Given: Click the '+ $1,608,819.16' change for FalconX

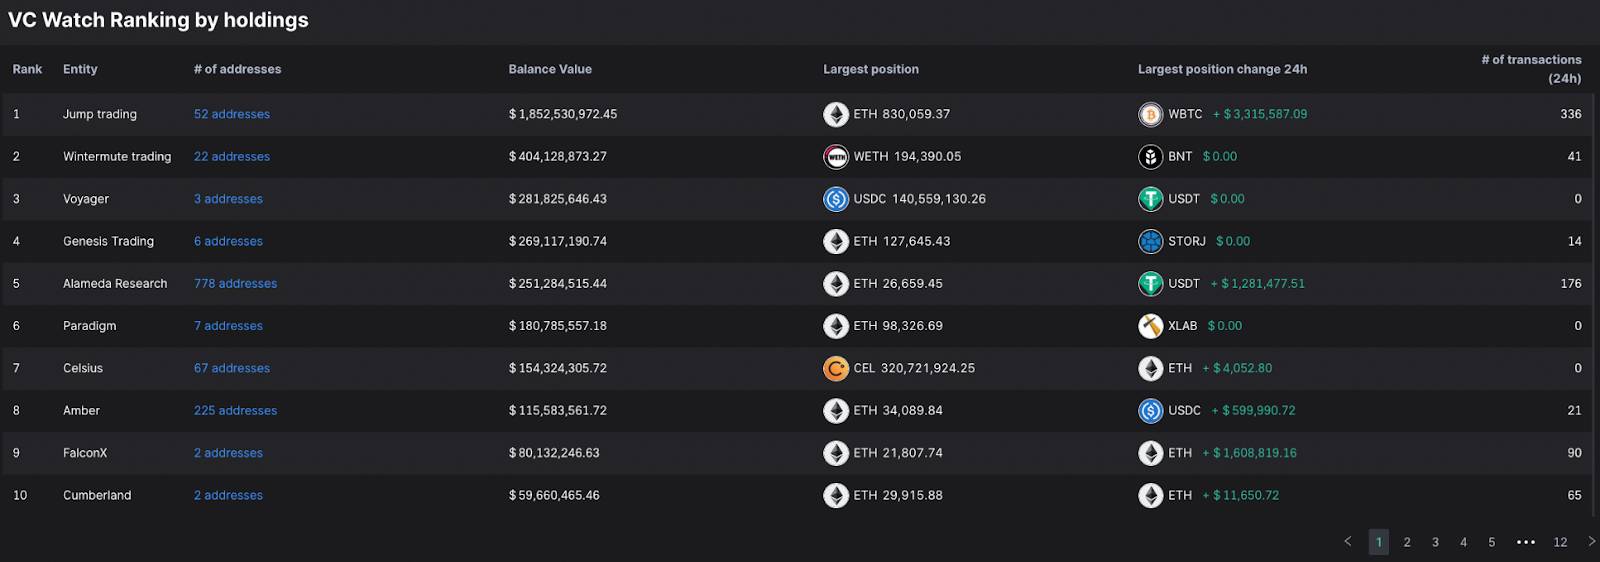Looking at the screenshot, I should click(x=1249, y=453).
